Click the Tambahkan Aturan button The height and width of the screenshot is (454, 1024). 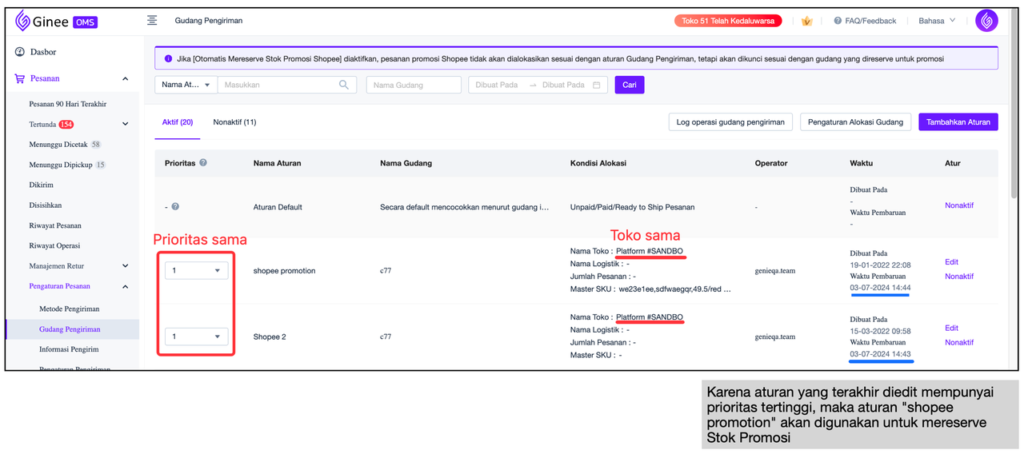pyautogui.click(x=958, y=122)
